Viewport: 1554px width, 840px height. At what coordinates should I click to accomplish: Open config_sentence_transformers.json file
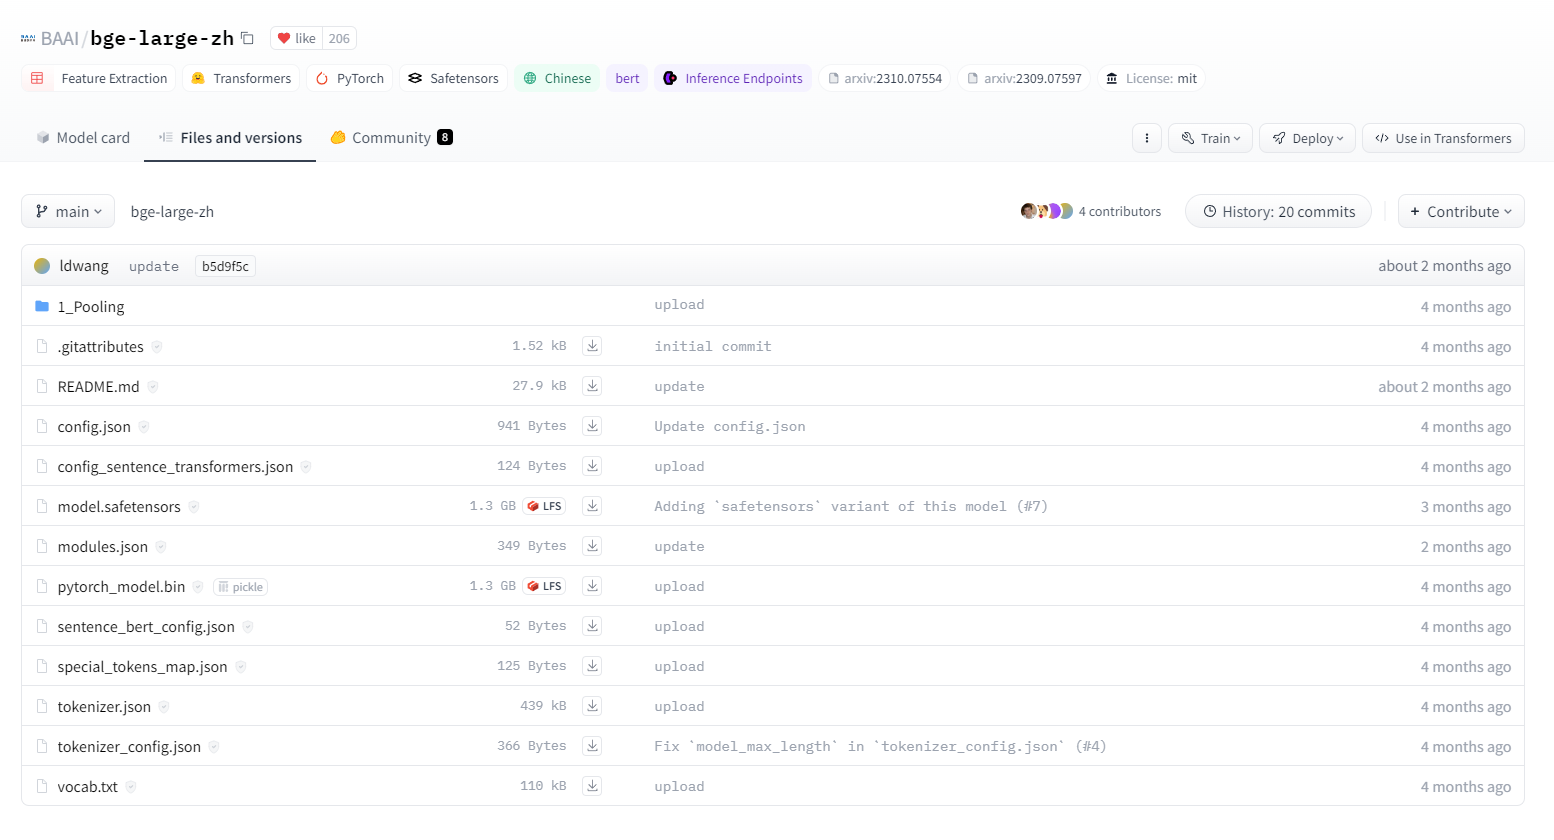(x=175, y=467)
